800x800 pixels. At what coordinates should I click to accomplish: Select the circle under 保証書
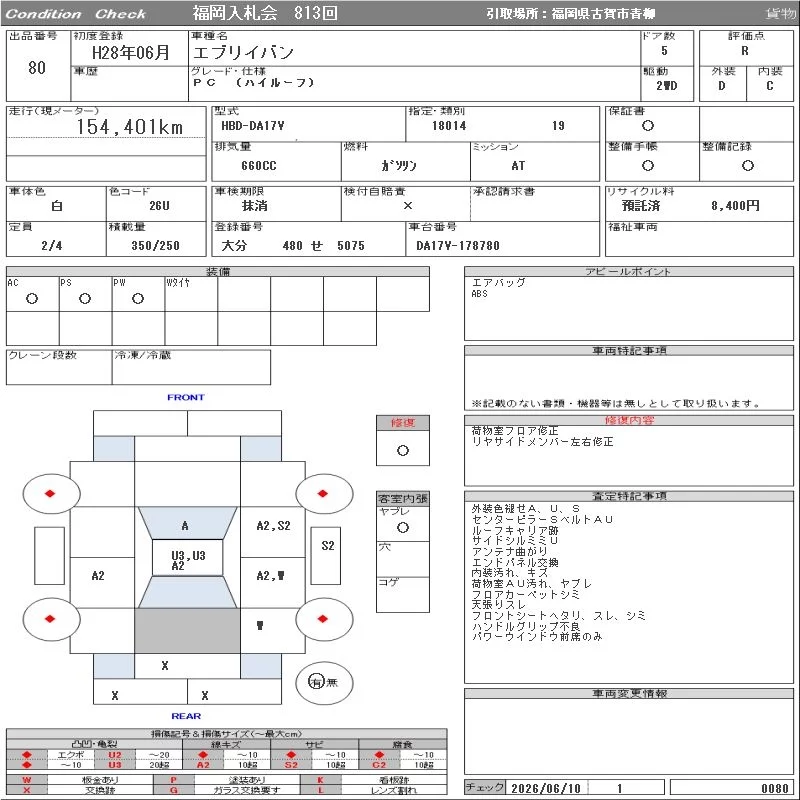pyautogui.click(x=648, y=126)
